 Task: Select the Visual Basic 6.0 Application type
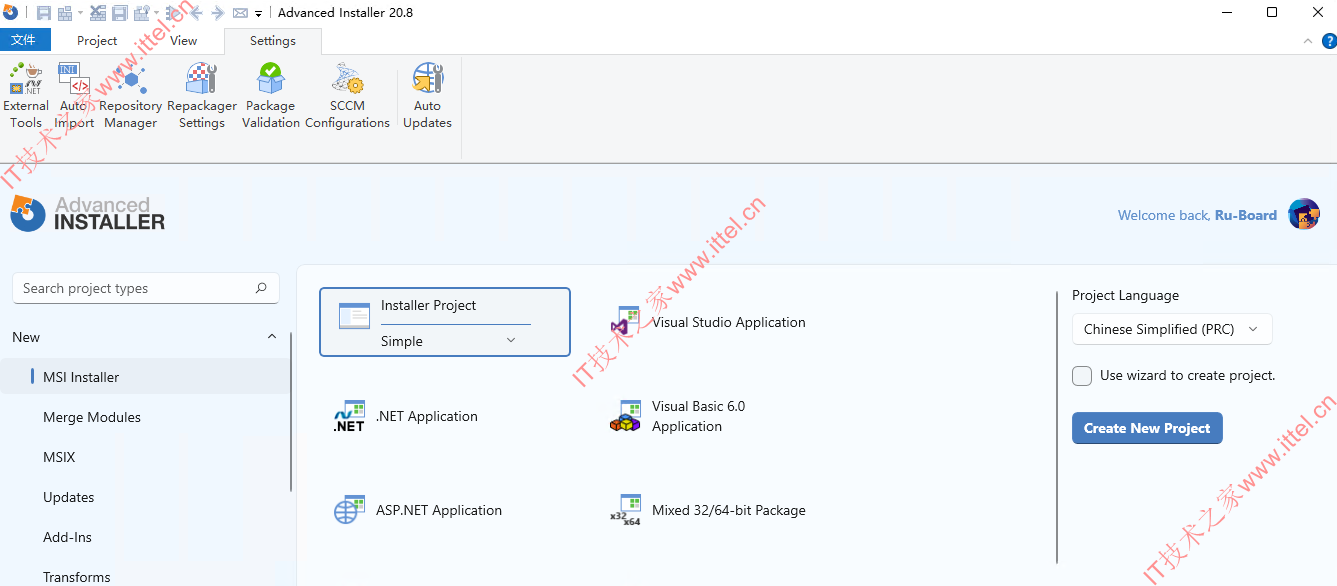point(678,416)
